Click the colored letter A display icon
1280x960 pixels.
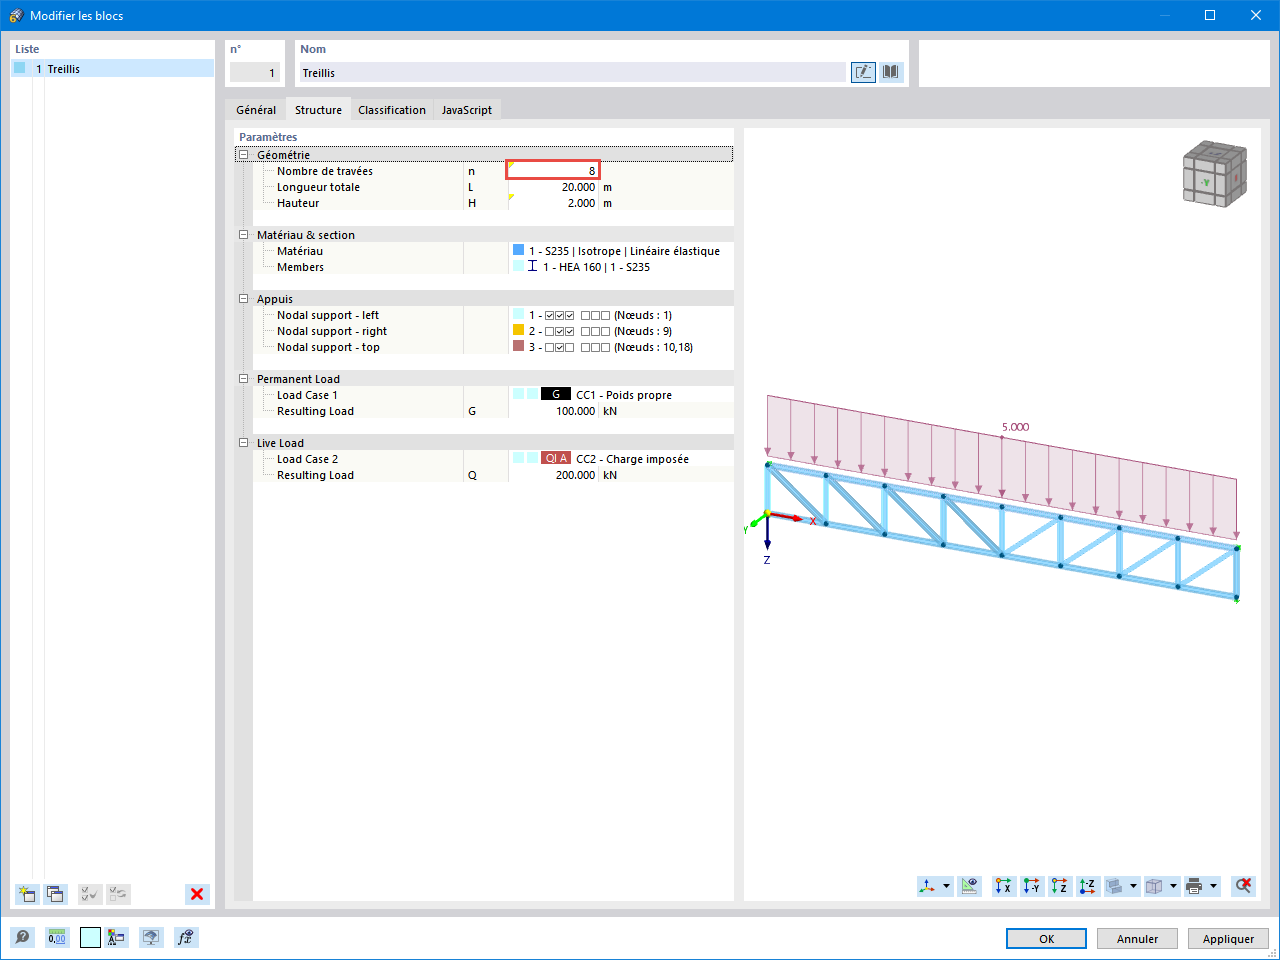coord(117,937)
